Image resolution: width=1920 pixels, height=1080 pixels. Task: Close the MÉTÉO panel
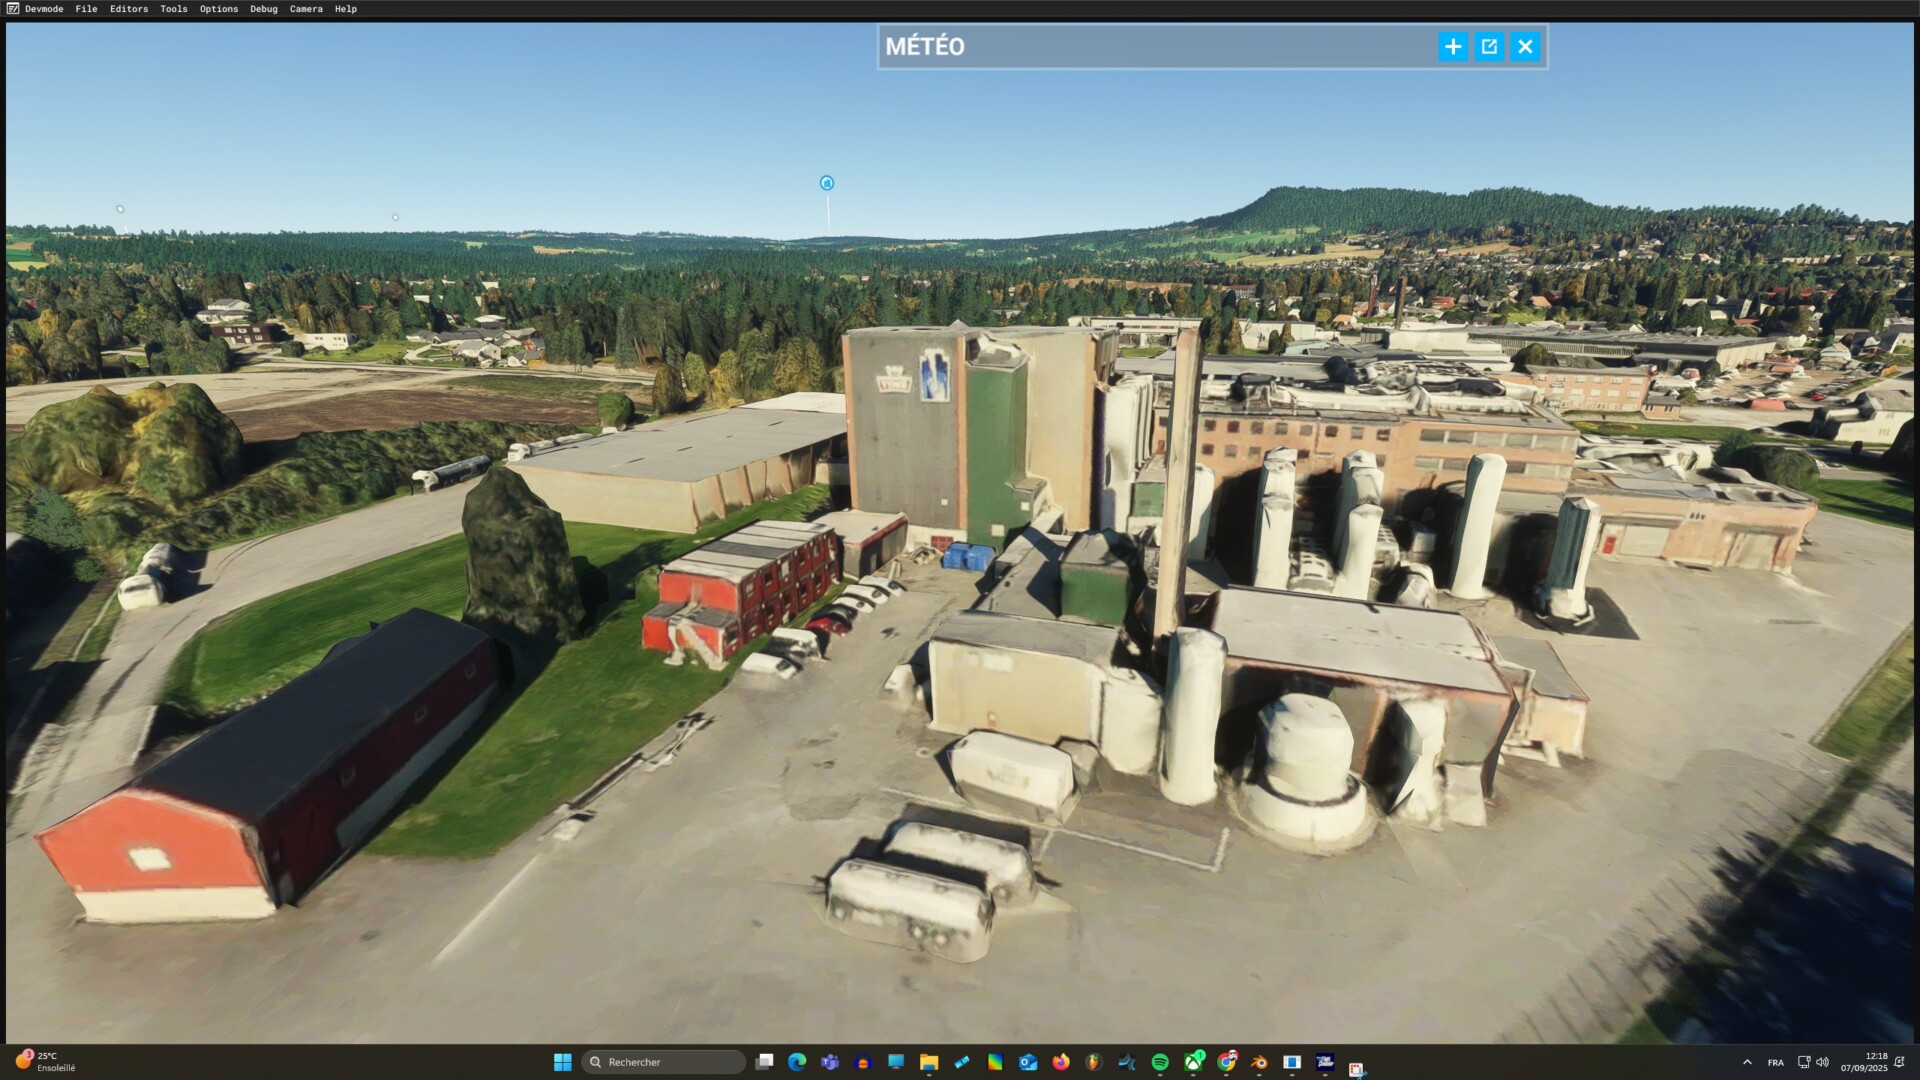point(1525,47)
